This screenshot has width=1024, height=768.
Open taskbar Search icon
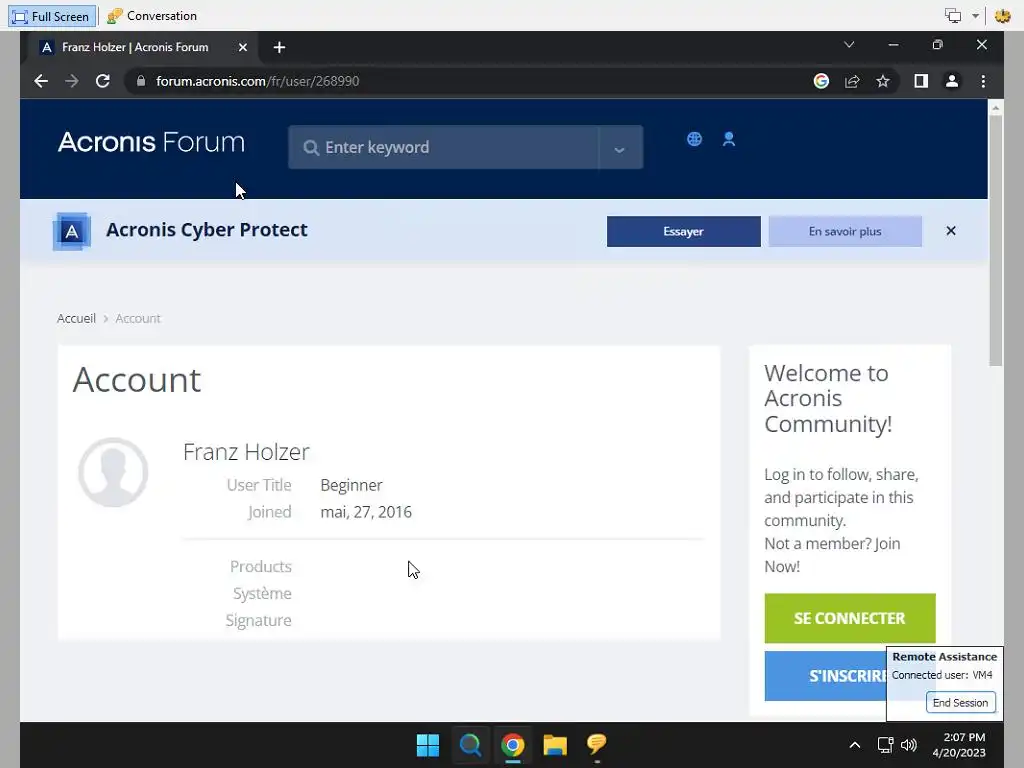coord(470,744)
